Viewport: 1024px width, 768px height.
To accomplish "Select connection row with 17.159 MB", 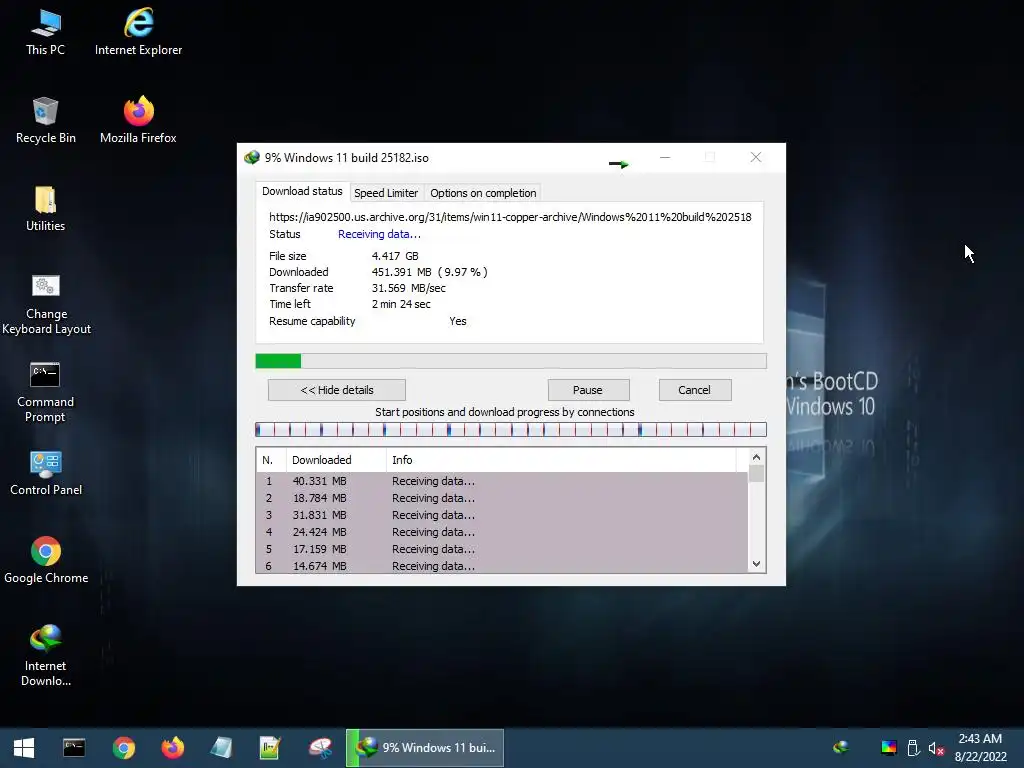I will [502, 549].
